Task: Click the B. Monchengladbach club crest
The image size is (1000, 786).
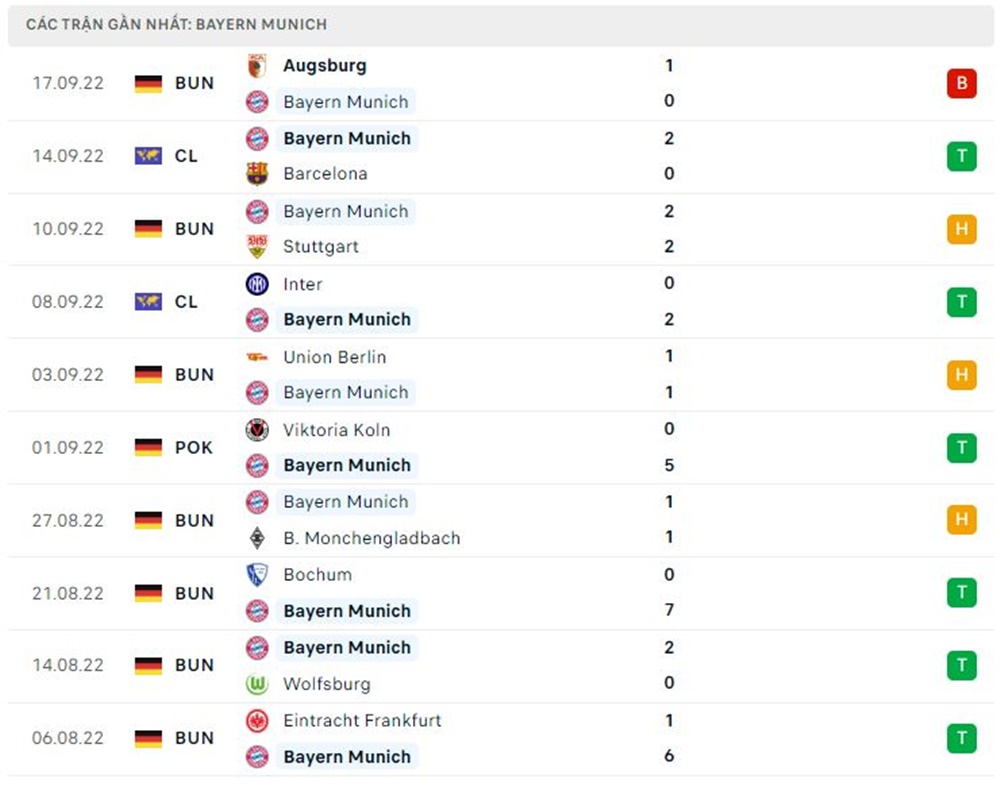Action: 257,538
